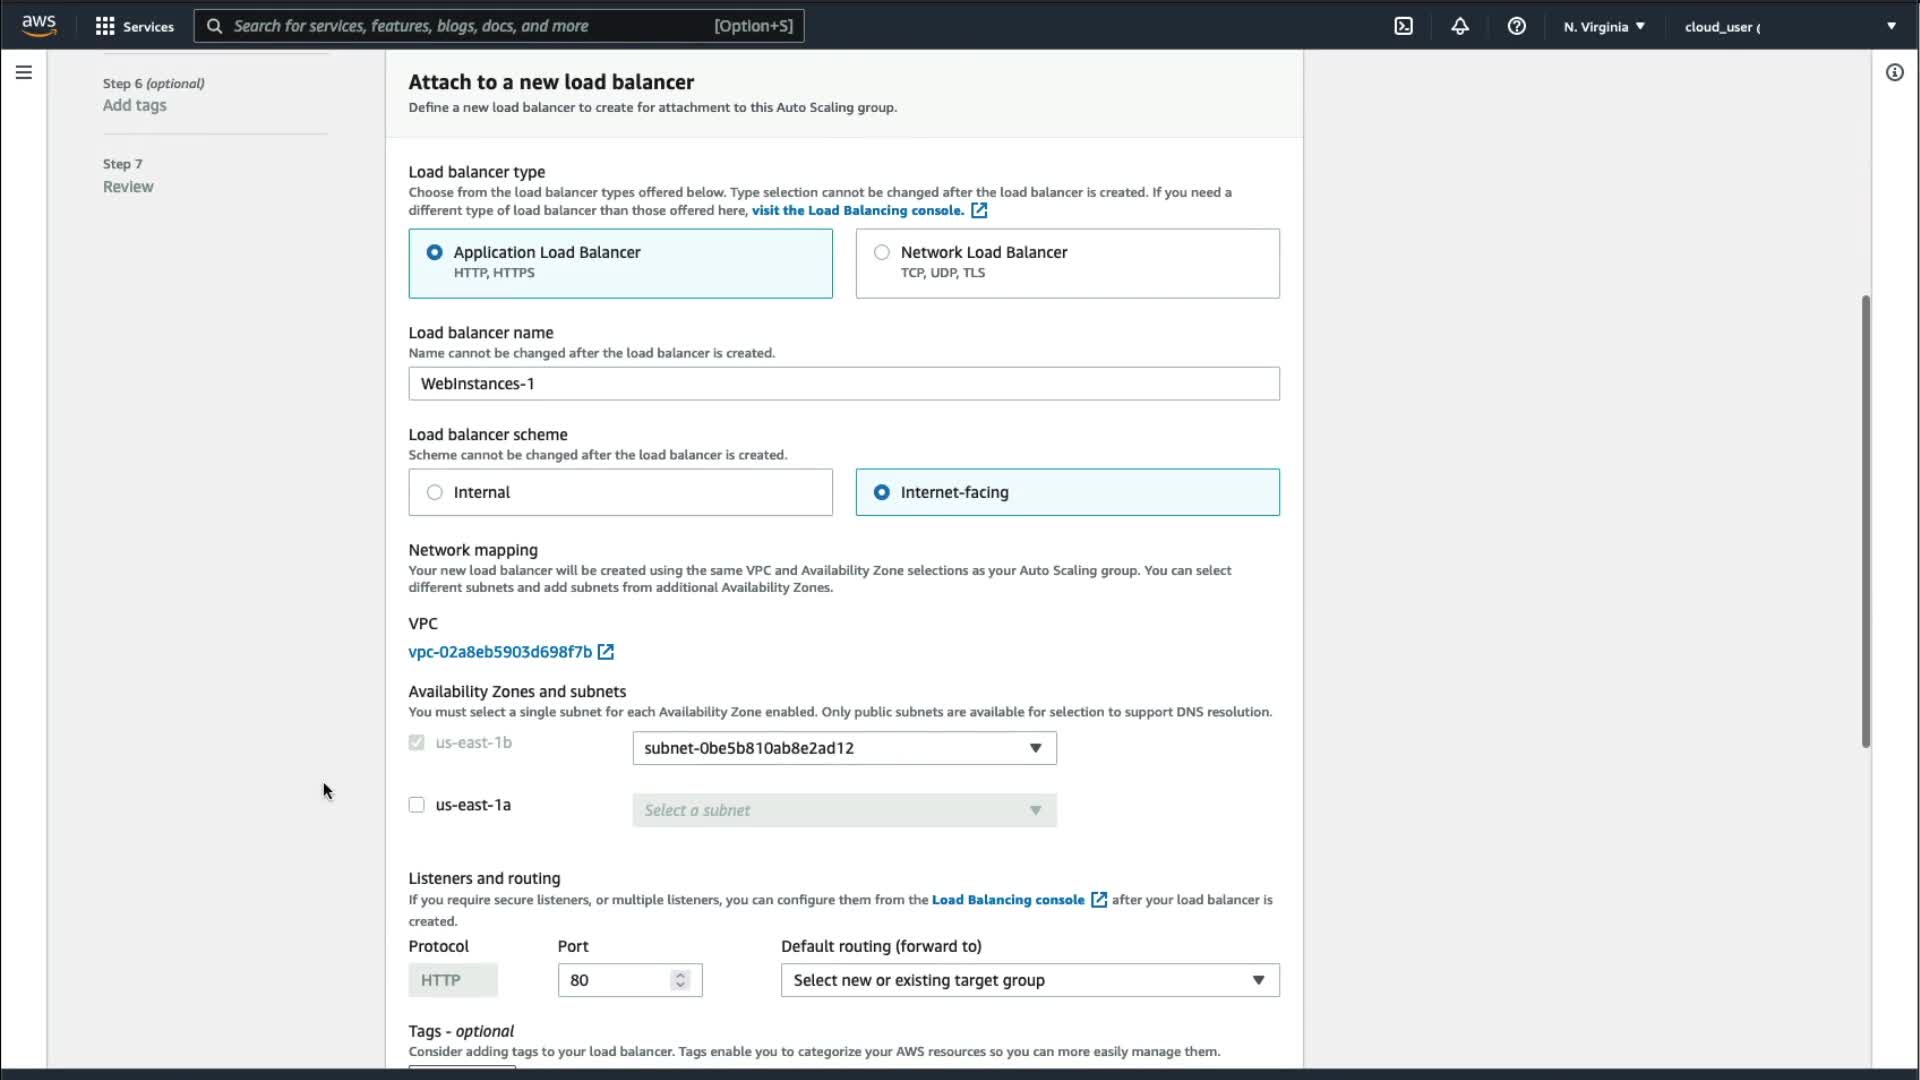Open the AWS CloudShell icon
Viewport: 1920px width, 1080px height.
point(1404,26)
